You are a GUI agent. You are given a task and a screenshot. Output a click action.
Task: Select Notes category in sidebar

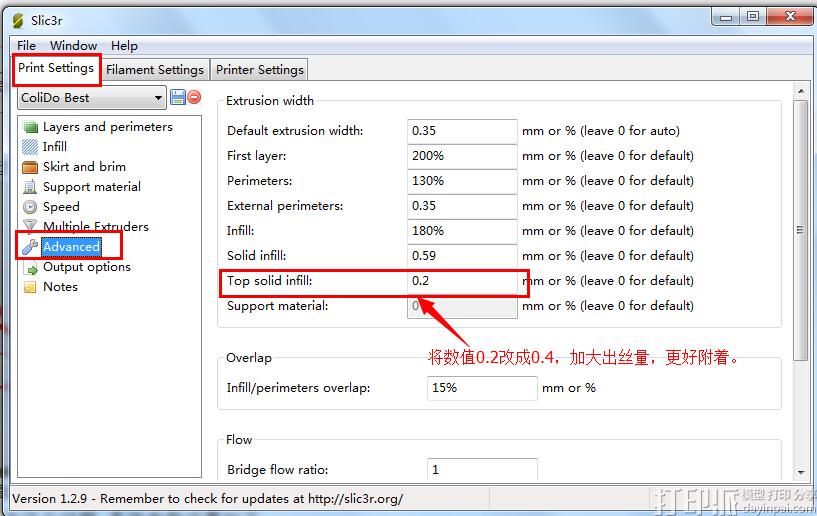[x=60, y=287]
